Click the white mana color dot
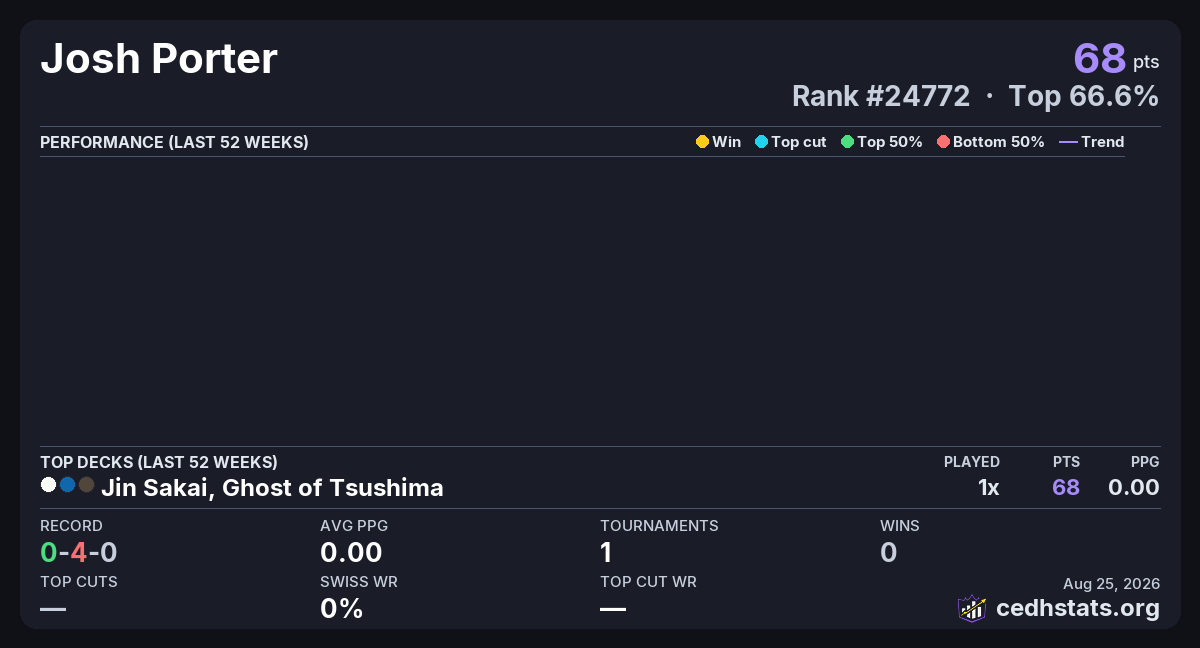The image size is (1200, 648). 48,485
